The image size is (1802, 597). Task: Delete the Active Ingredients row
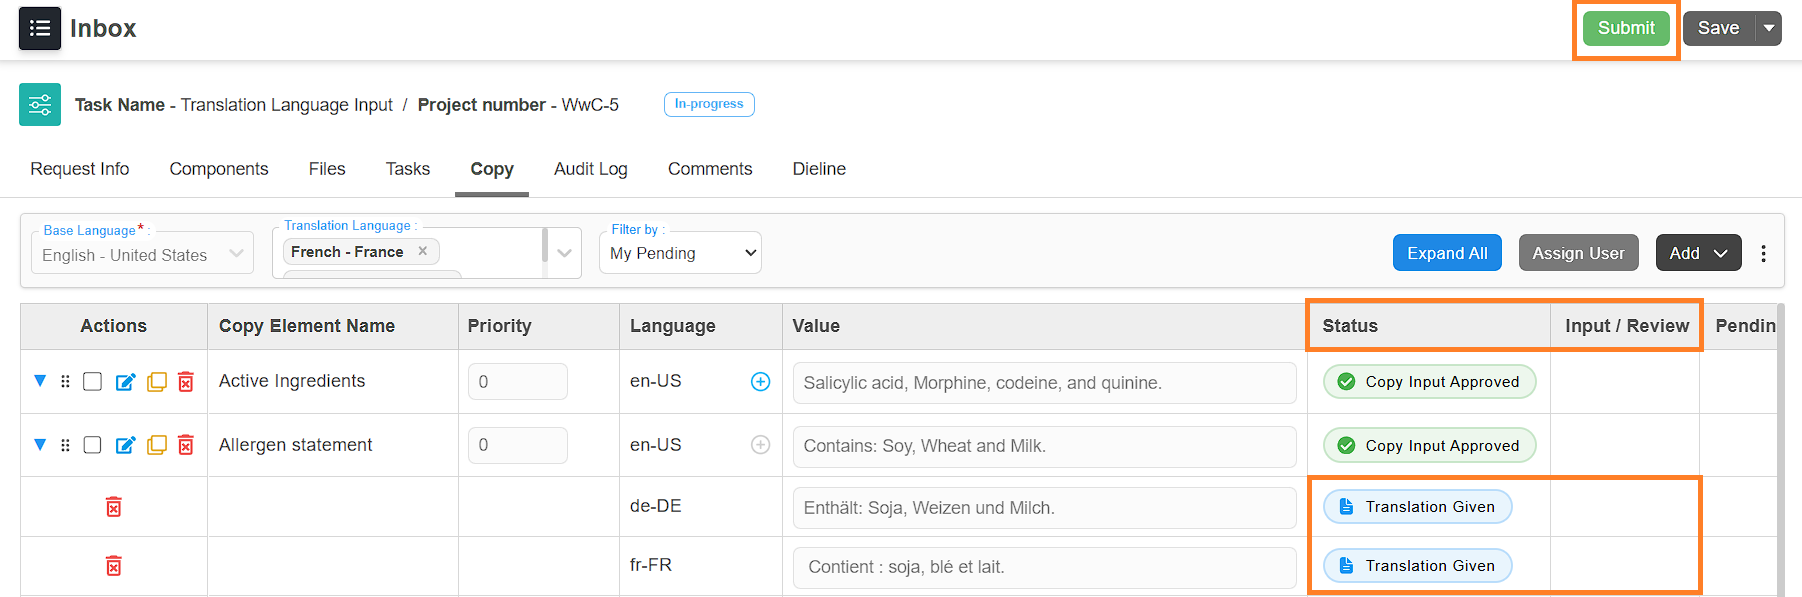[x=186, y=382]
